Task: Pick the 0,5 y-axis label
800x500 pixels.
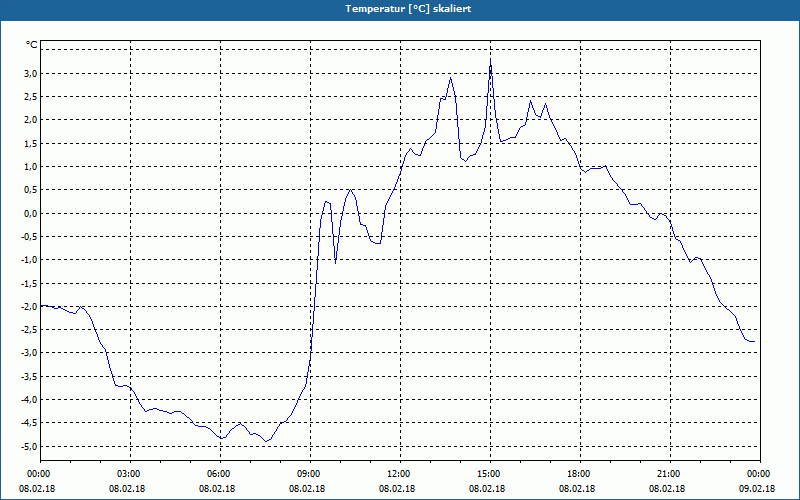Action: pyautogui.click(x=31, y=190)
